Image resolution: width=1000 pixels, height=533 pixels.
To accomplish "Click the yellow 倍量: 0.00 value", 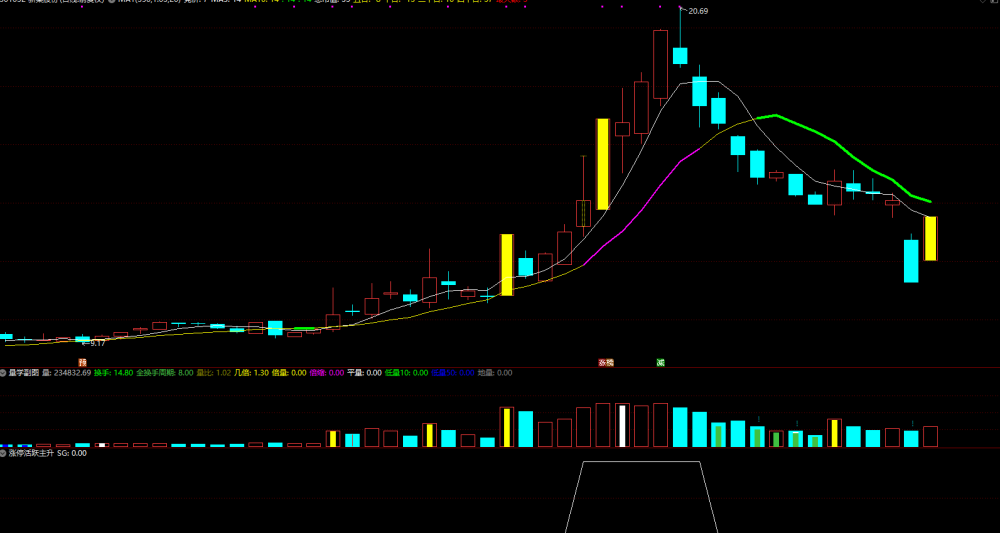I will pos(289,372).
